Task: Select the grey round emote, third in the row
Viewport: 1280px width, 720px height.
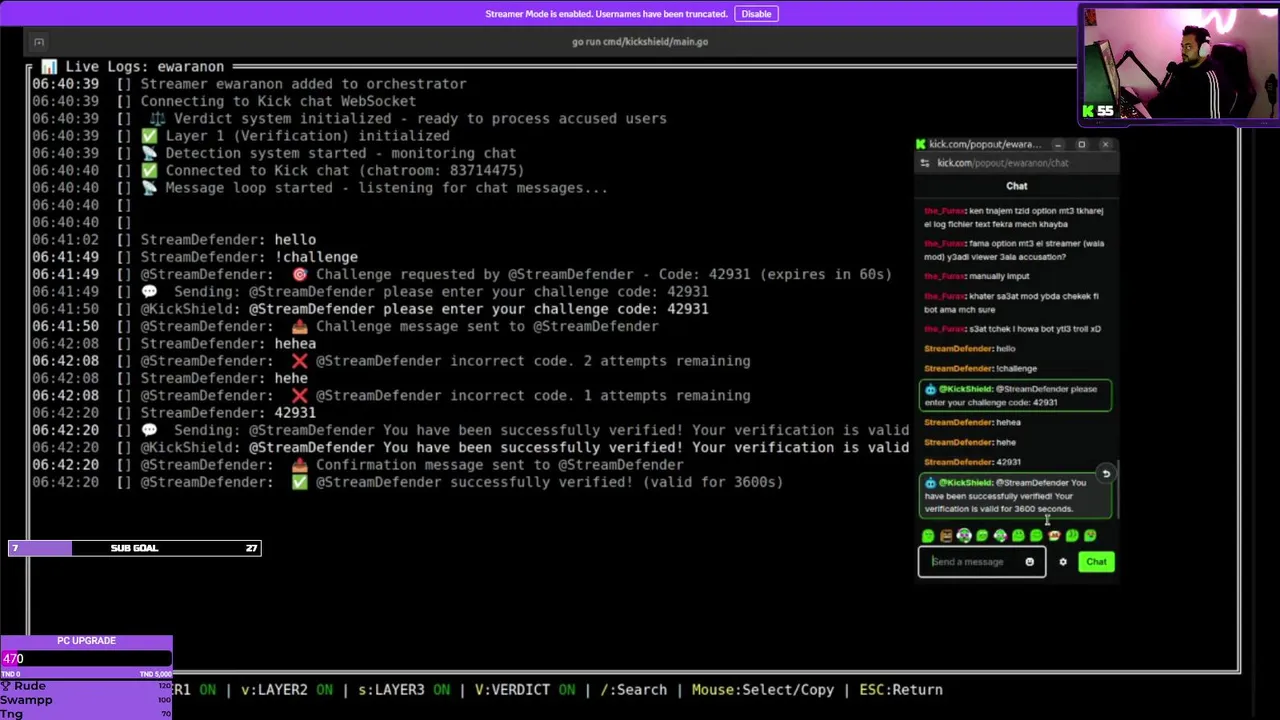Action: [964, 536]
